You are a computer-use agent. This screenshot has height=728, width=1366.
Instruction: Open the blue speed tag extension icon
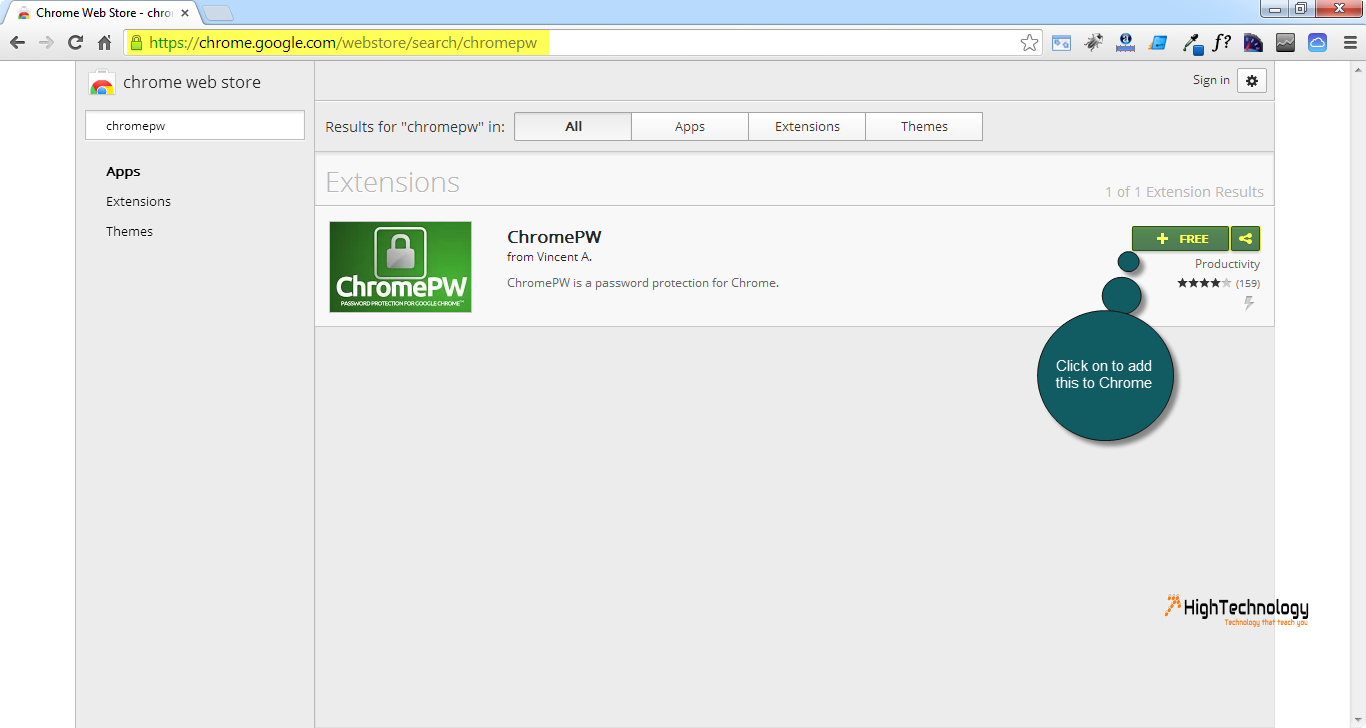[1158, 43]
